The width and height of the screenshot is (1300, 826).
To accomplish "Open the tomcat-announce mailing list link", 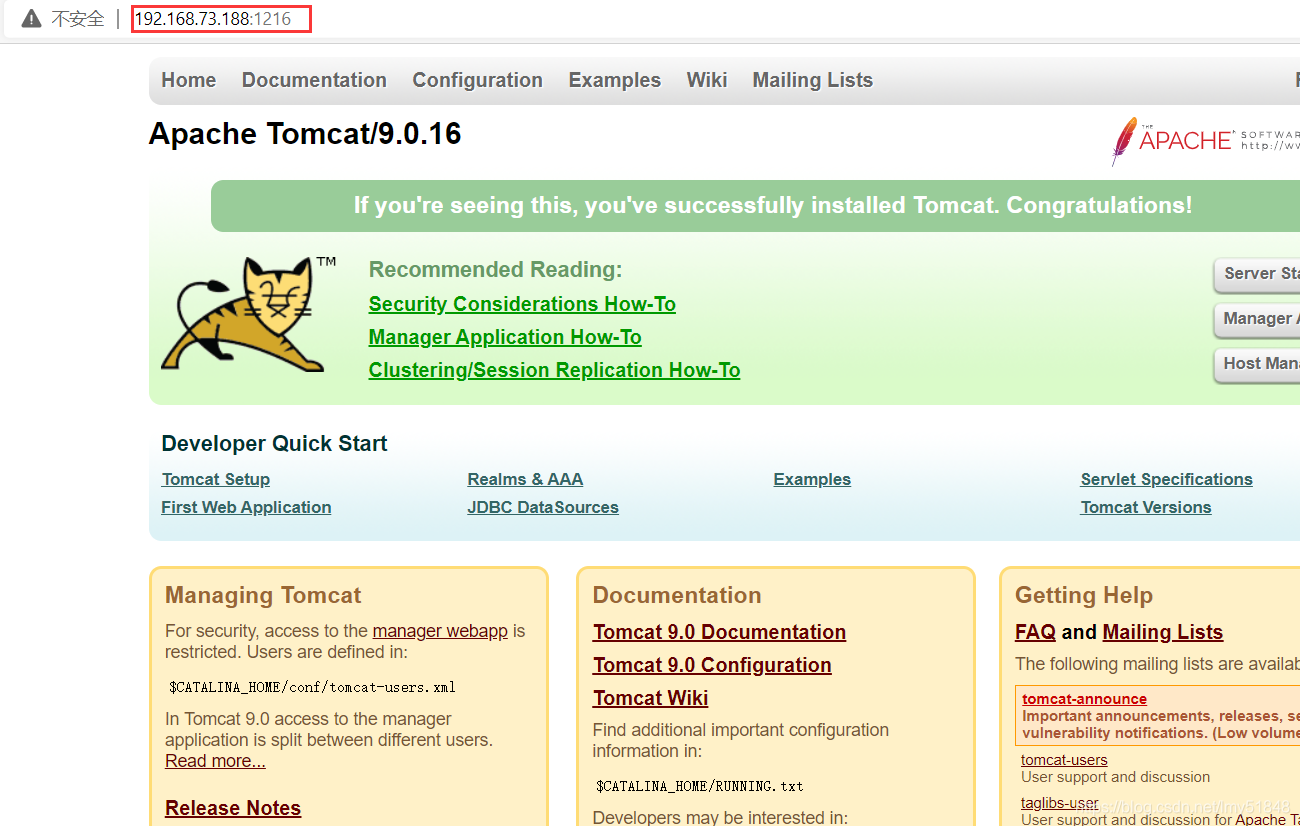I will click(1084, 699).
